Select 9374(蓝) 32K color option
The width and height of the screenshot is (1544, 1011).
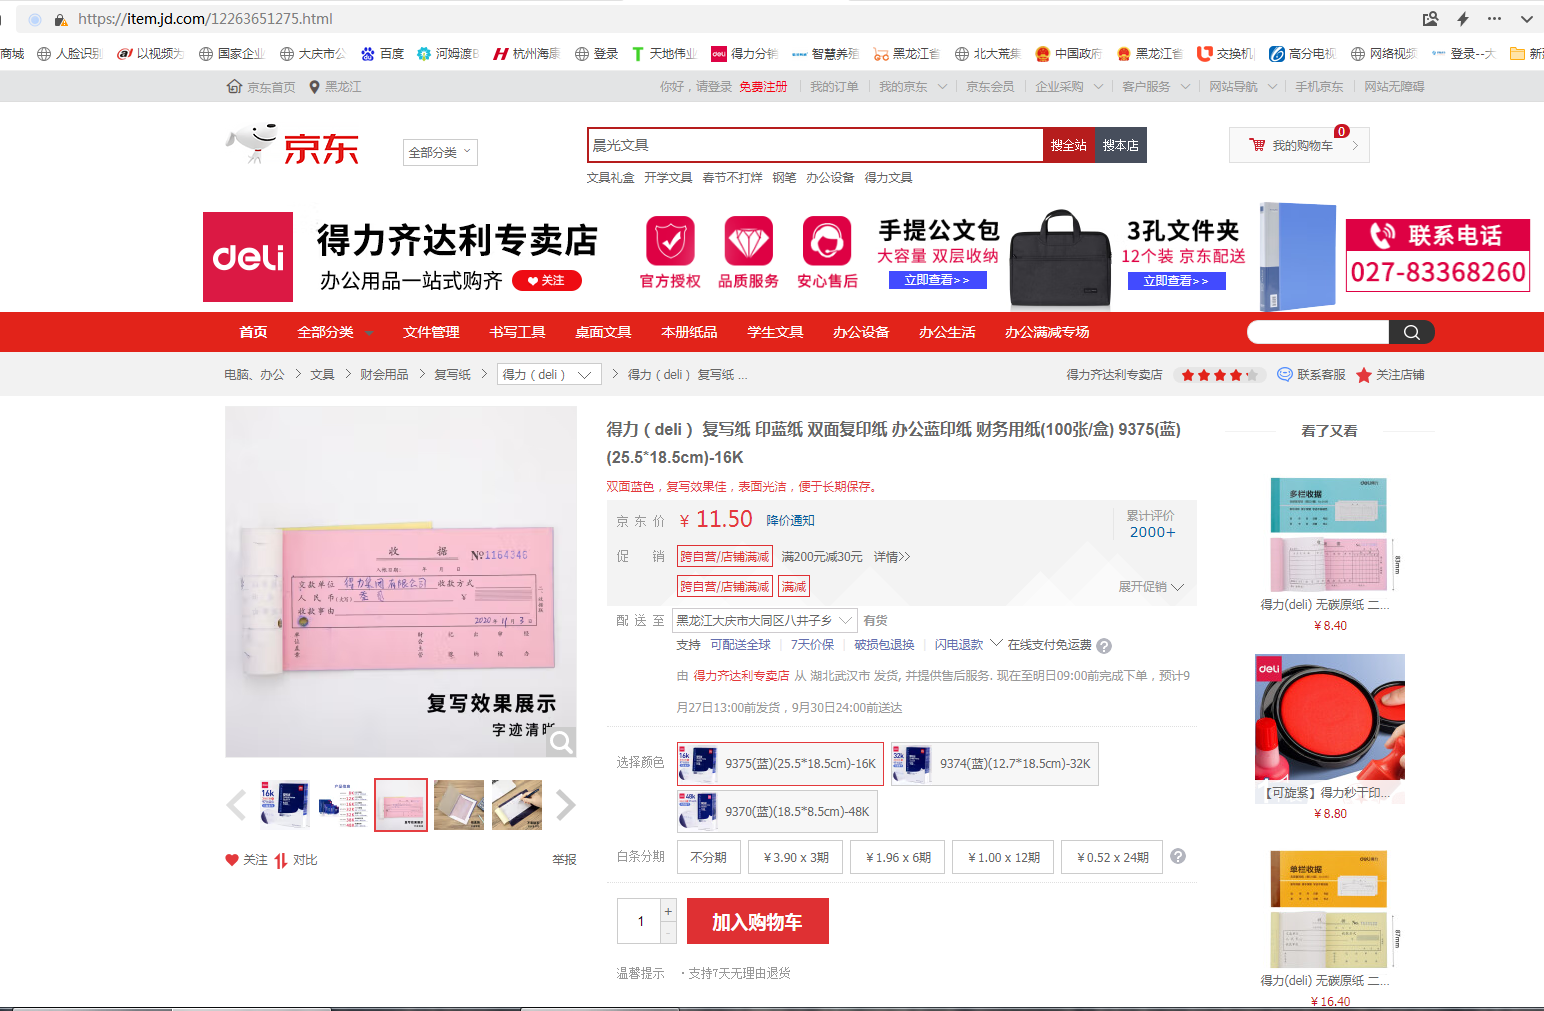click(994, 764)
